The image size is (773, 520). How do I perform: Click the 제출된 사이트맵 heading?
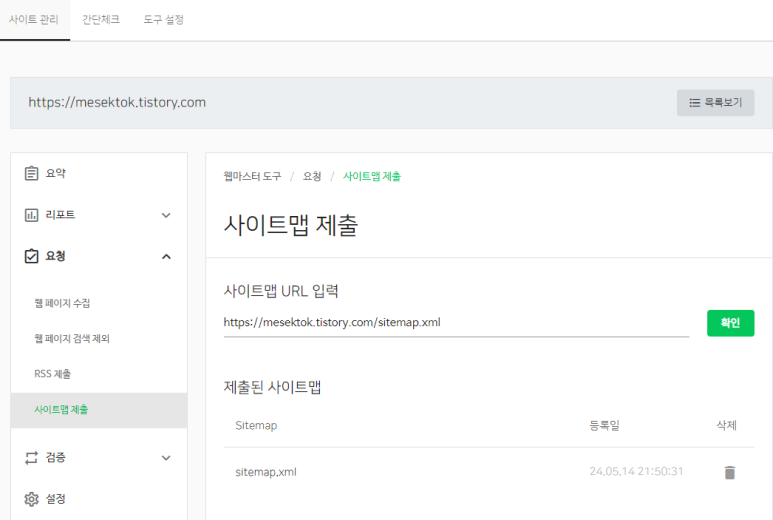point(272,387)
